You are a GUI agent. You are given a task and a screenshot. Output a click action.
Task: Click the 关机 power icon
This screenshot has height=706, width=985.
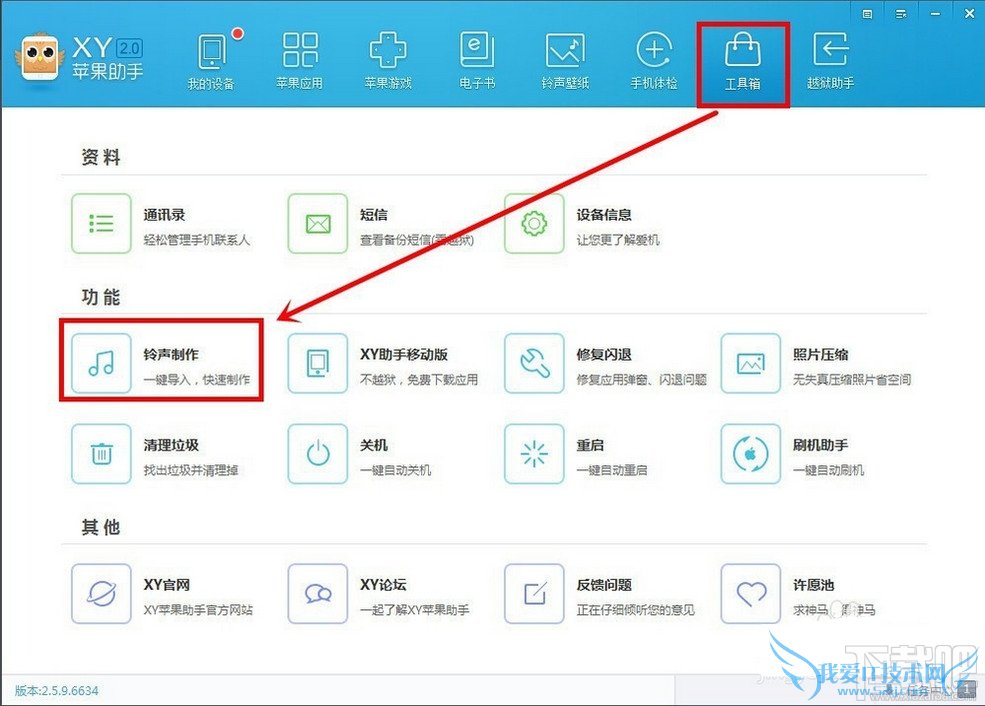tap(318, 453)
